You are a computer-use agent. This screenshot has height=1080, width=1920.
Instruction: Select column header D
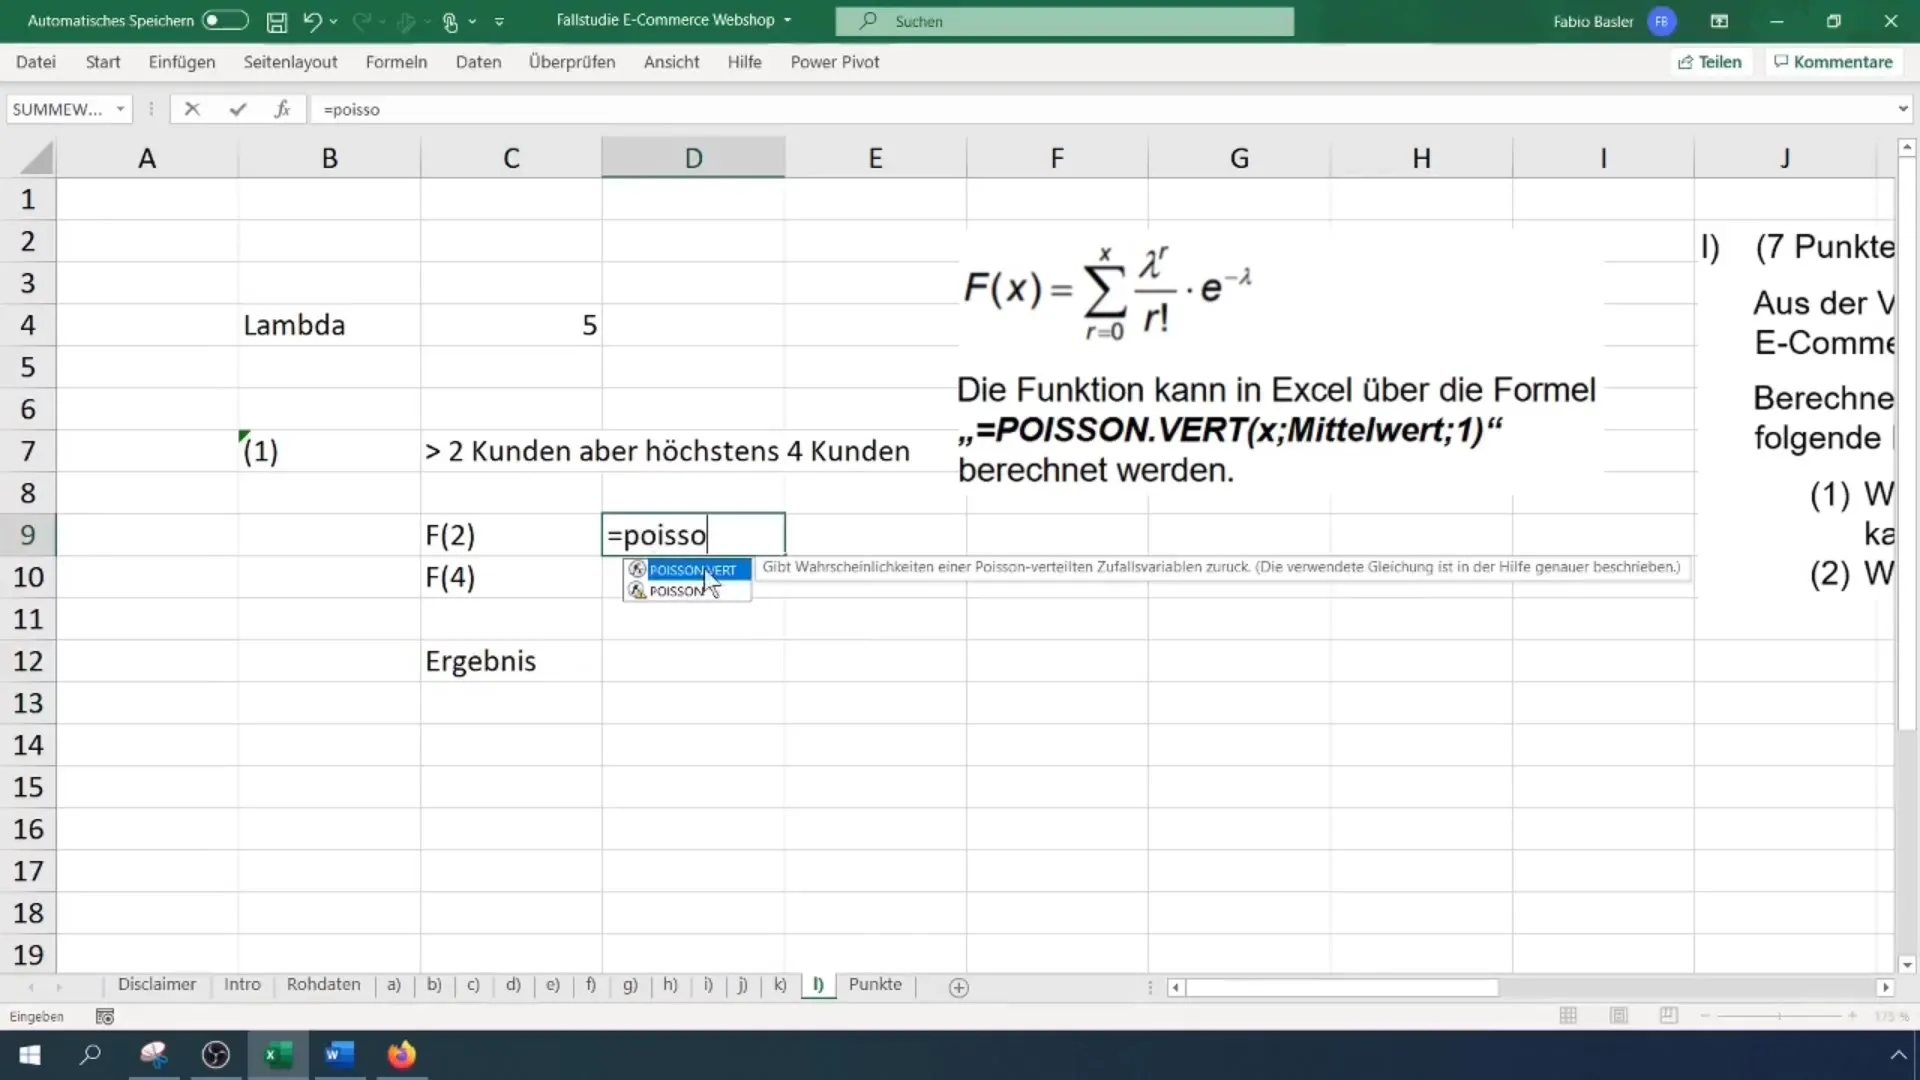click(x=693, y=158)
